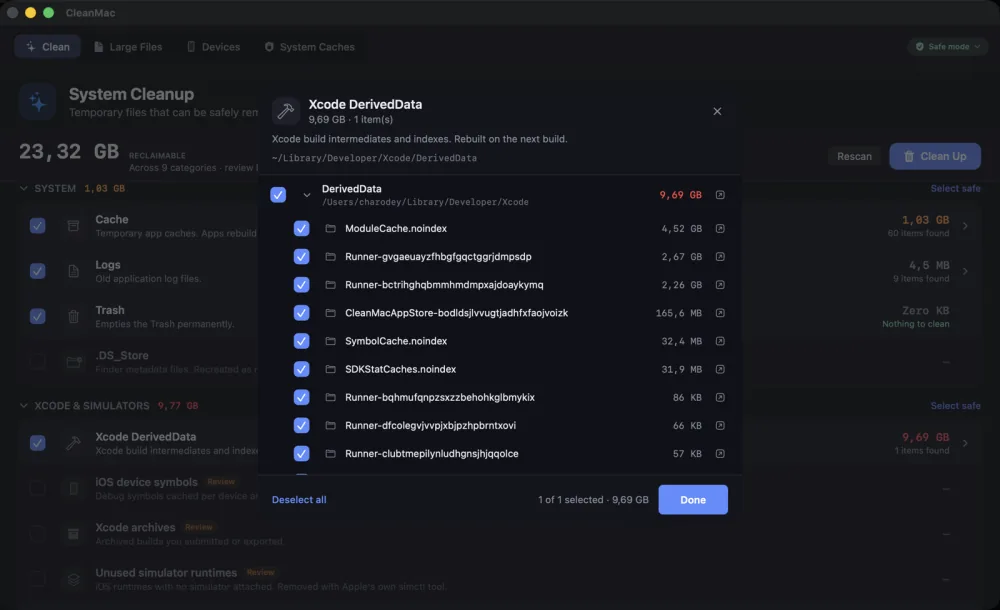Click reveal icon for Runner-dfcolegvjvvpjxbjpzhpbrntxovi
1000x610 pixels.
tap(720, 425)
